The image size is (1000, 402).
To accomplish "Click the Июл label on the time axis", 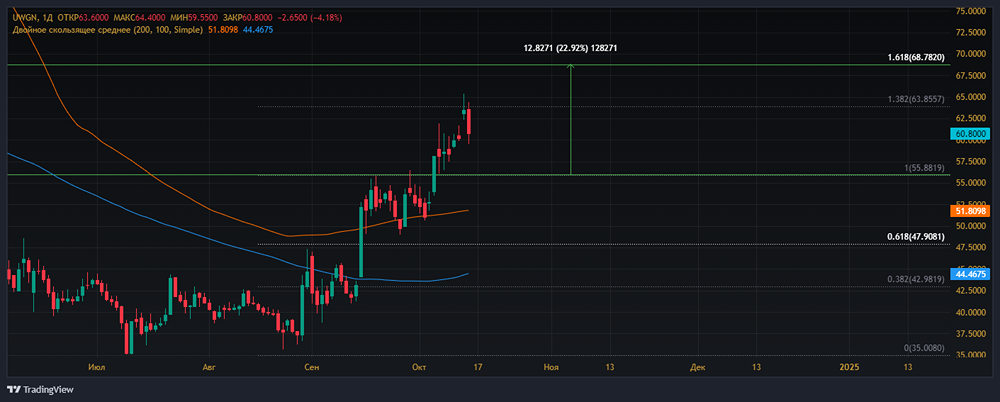I will click(x=98, y=367).
